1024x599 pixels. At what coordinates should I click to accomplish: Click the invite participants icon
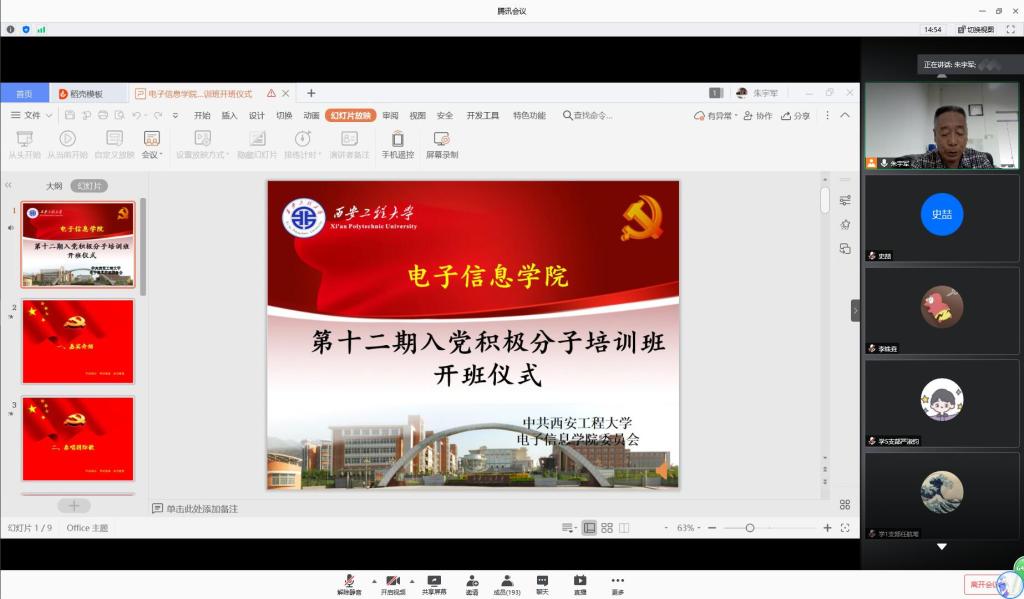(x=471, y=584)
